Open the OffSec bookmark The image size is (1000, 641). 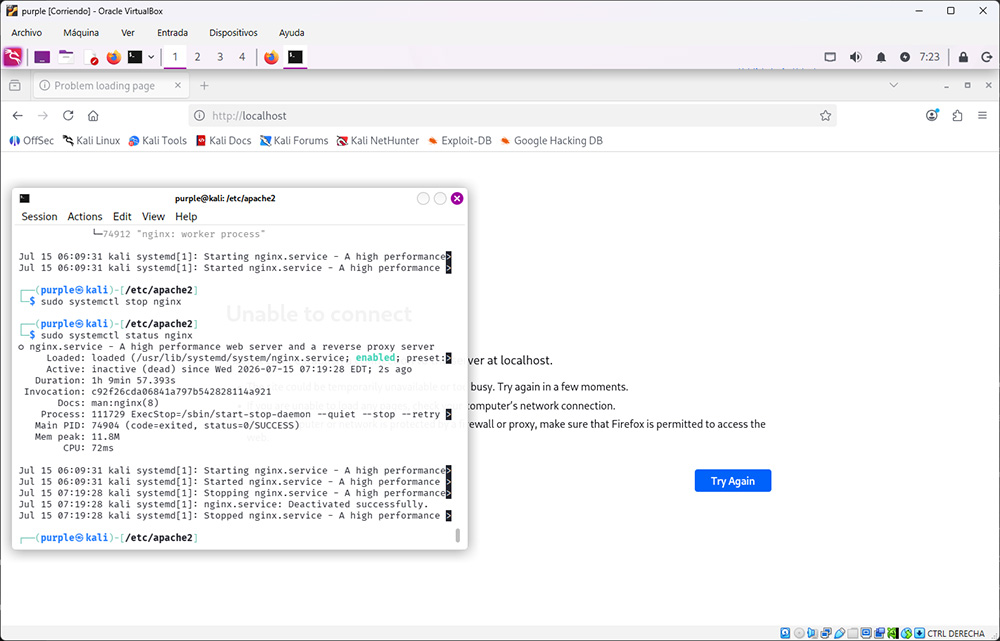click(32, 140)
